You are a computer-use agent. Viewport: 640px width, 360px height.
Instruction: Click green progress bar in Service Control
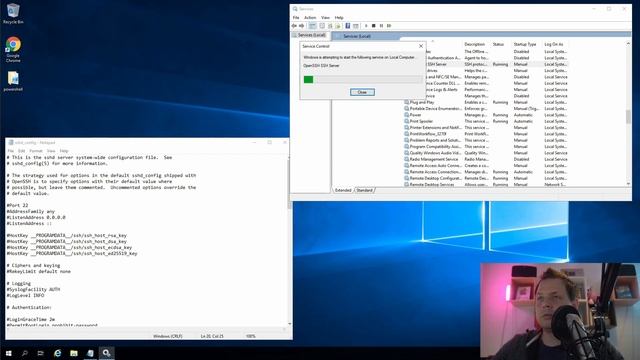(309, 80)
